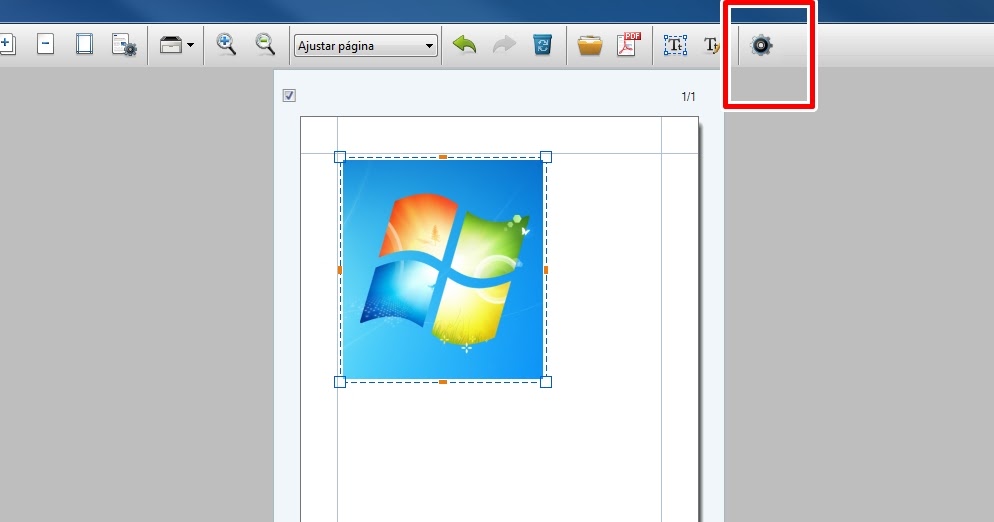Viewport: 994px width, 522px height.
Task: Uncheck the page 1 selection checkbox
Action: 289,96
